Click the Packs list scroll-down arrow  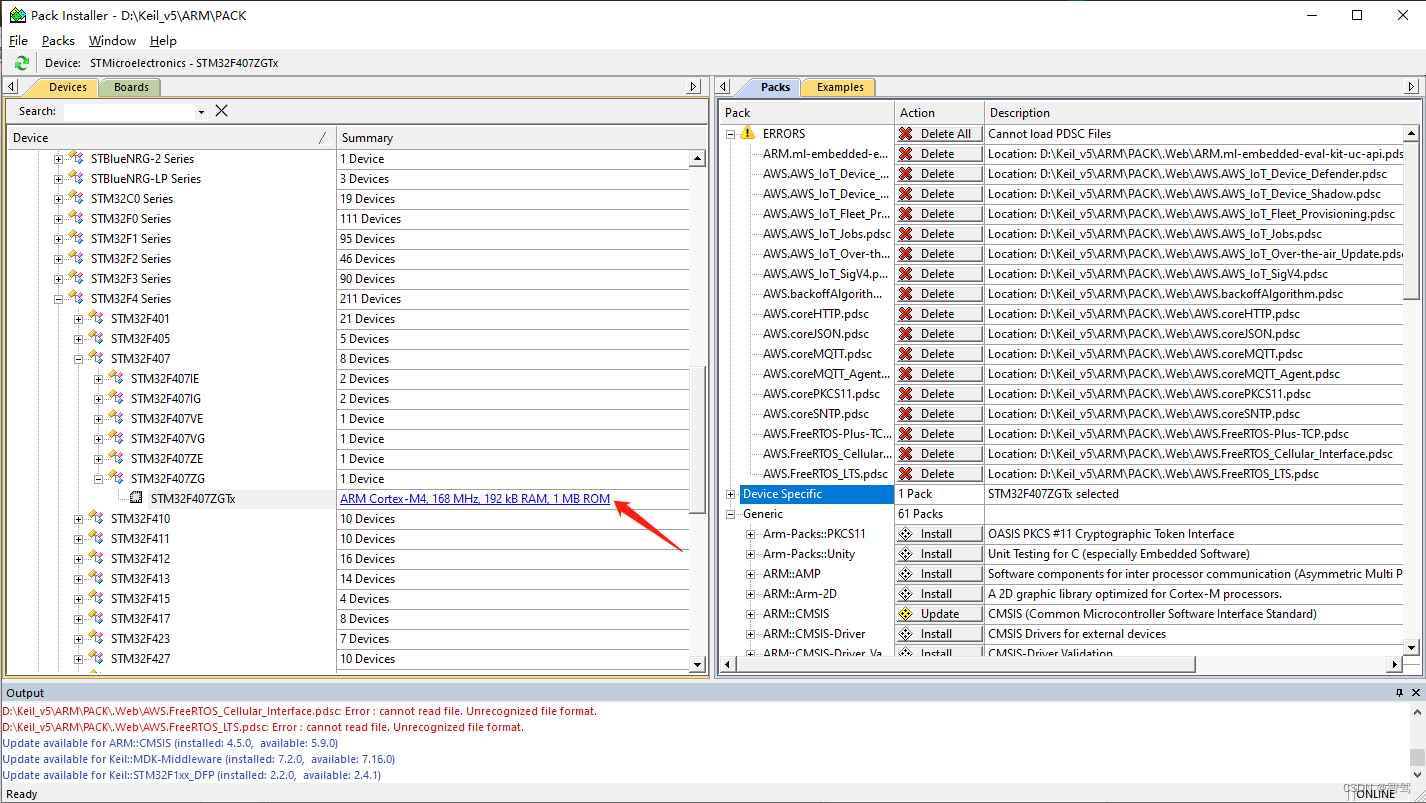(x=1411, y=647)
